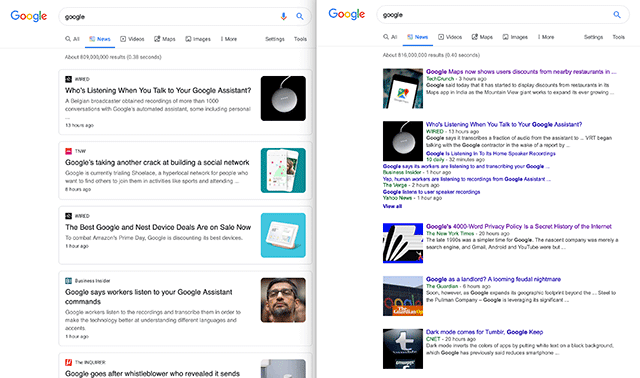
Task: Open the Tumblr dark mode article thumbnail
Action: pyautogui.click(x=403, y=349)
